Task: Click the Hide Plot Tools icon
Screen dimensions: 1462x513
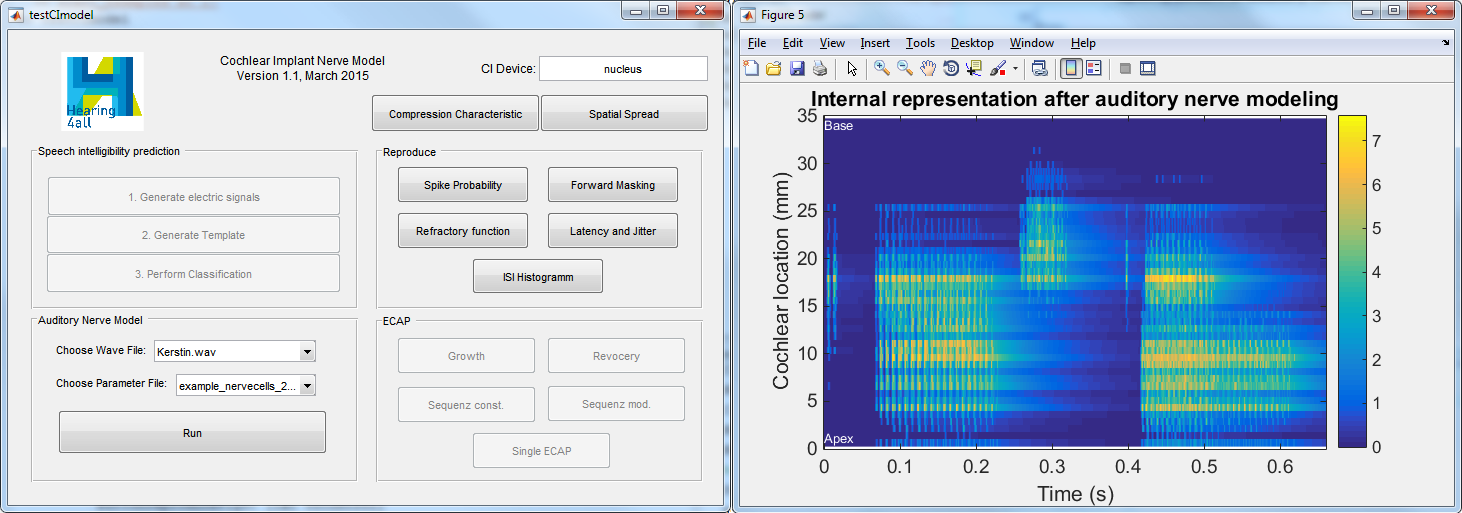Action: (1125, 68)
